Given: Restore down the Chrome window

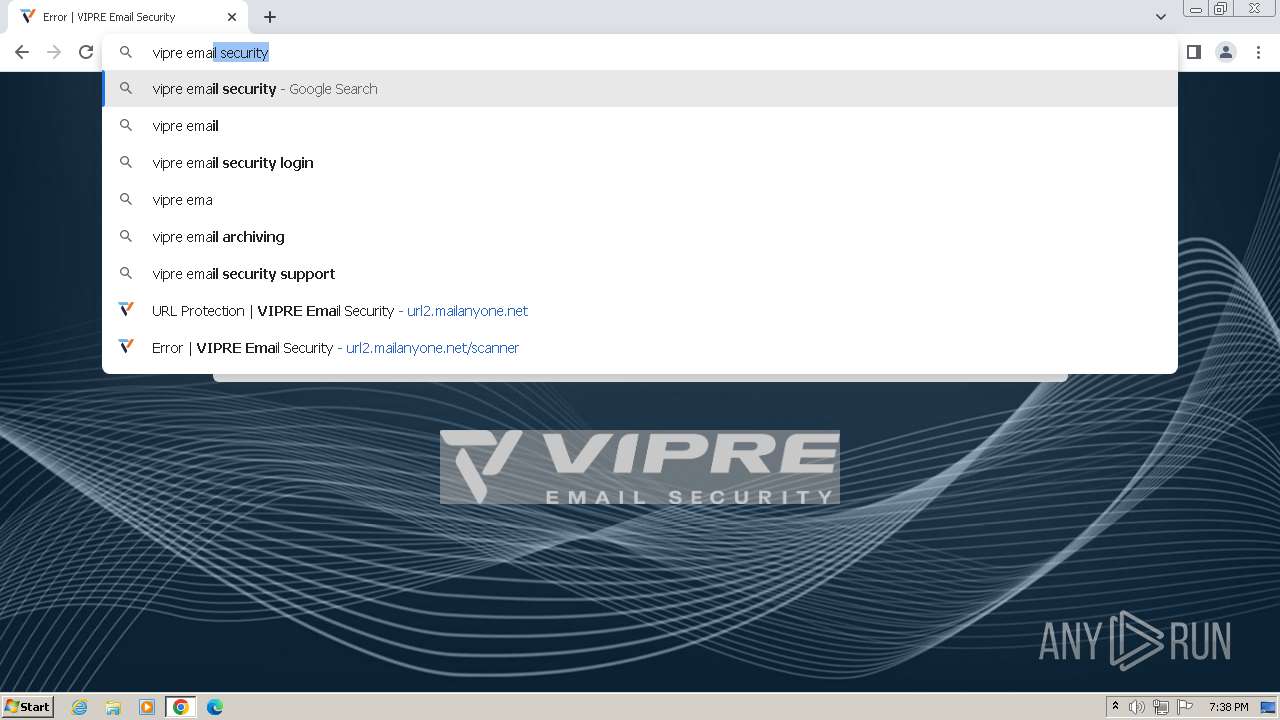Looking at the screenshot, I should [x=1221, y=9].
